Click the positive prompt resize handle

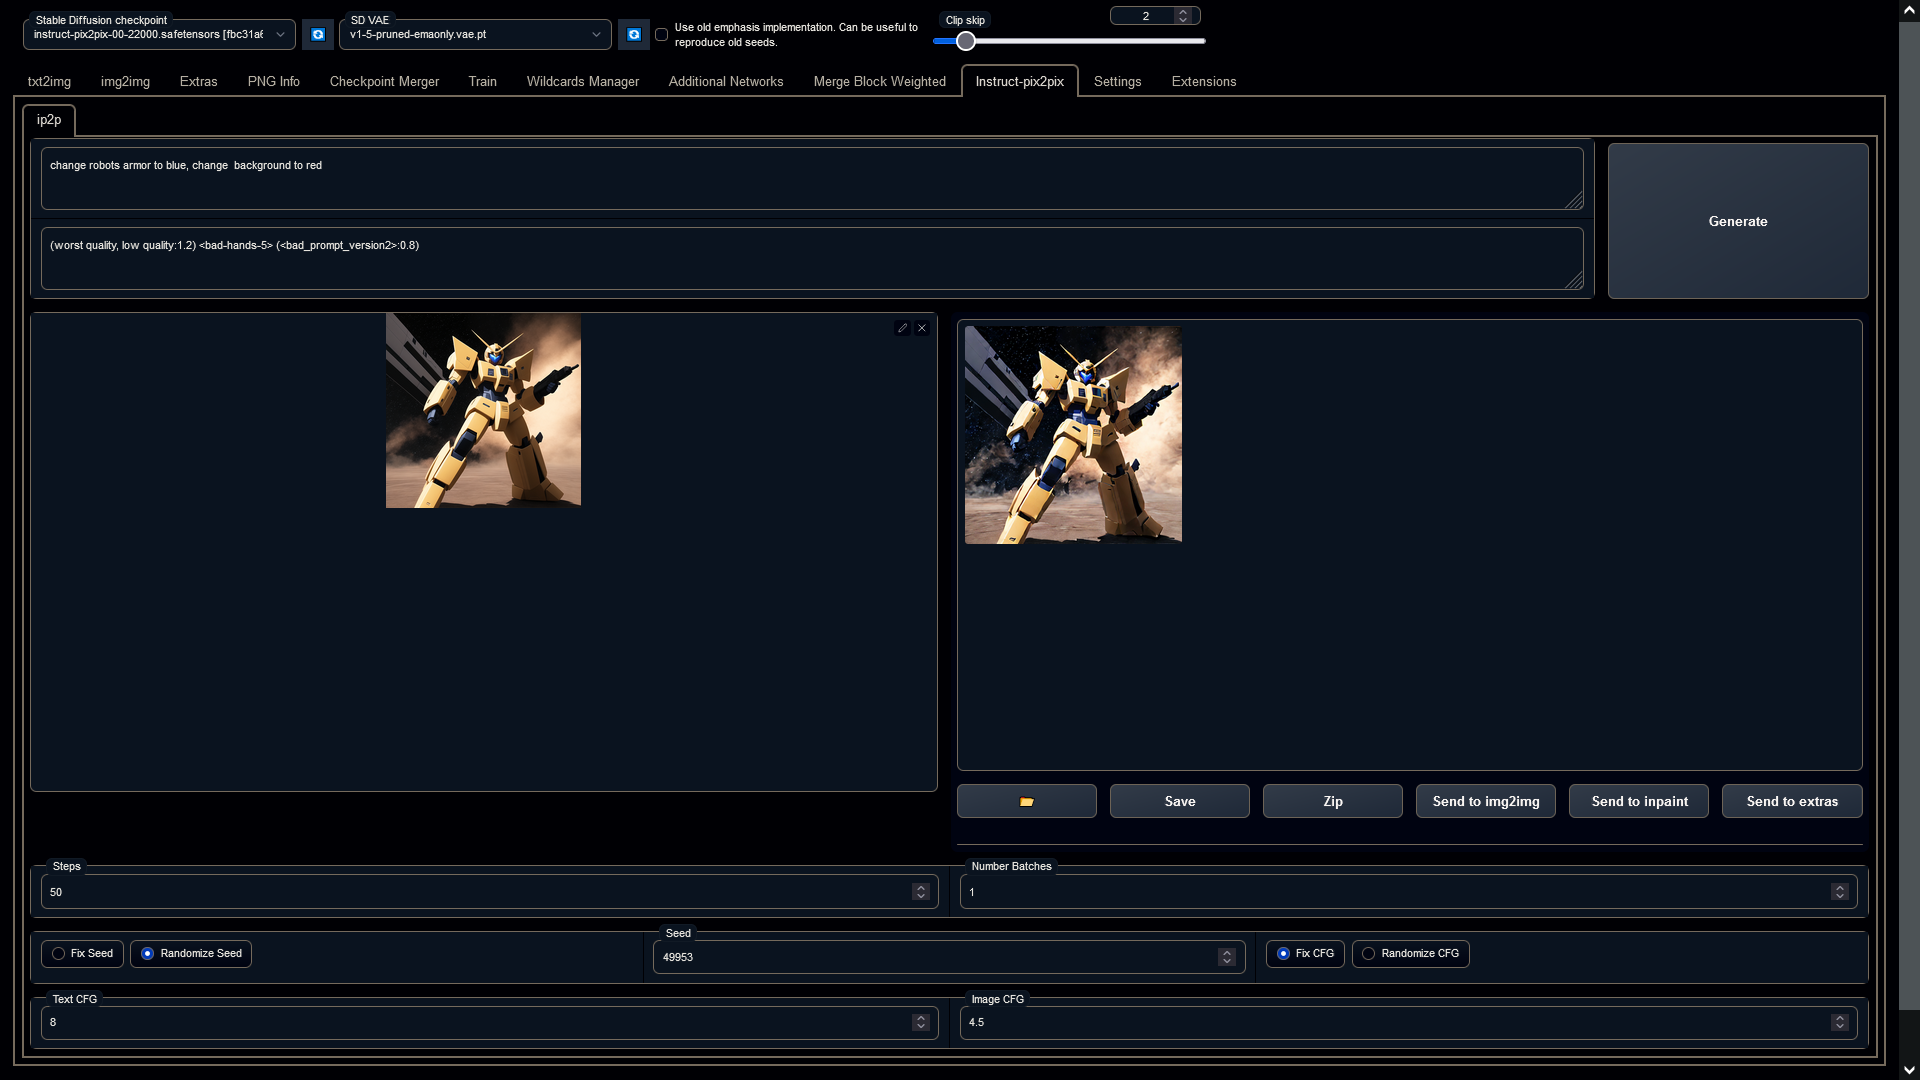pyautogui.click(x=1574, y=201)
